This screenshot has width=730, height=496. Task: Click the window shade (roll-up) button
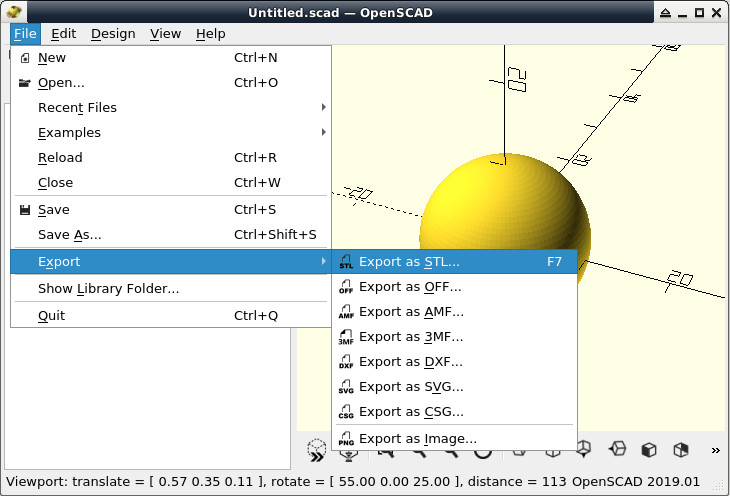click(666, 13)
